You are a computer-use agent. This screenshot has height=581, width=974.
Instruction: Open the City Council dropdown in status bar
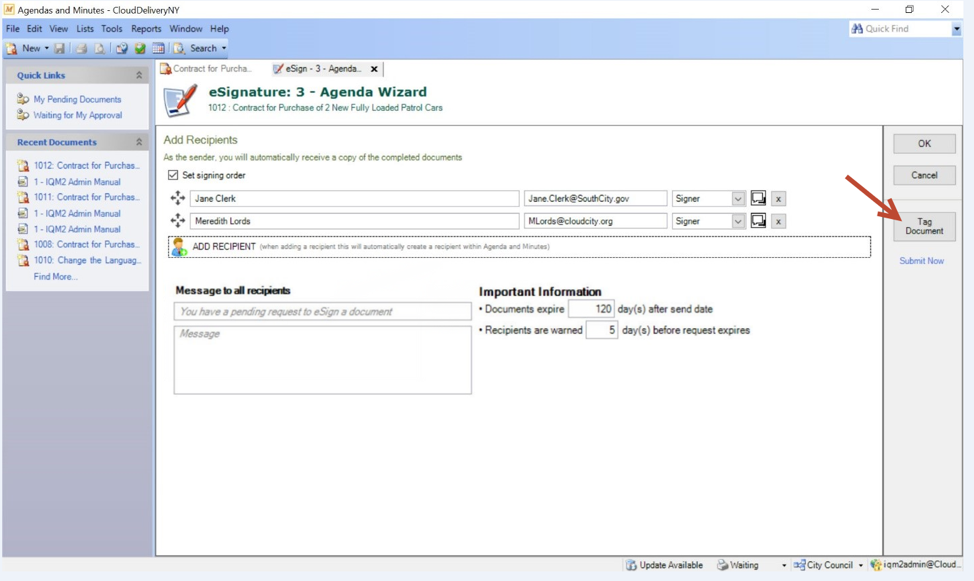(x=860, y=565)
